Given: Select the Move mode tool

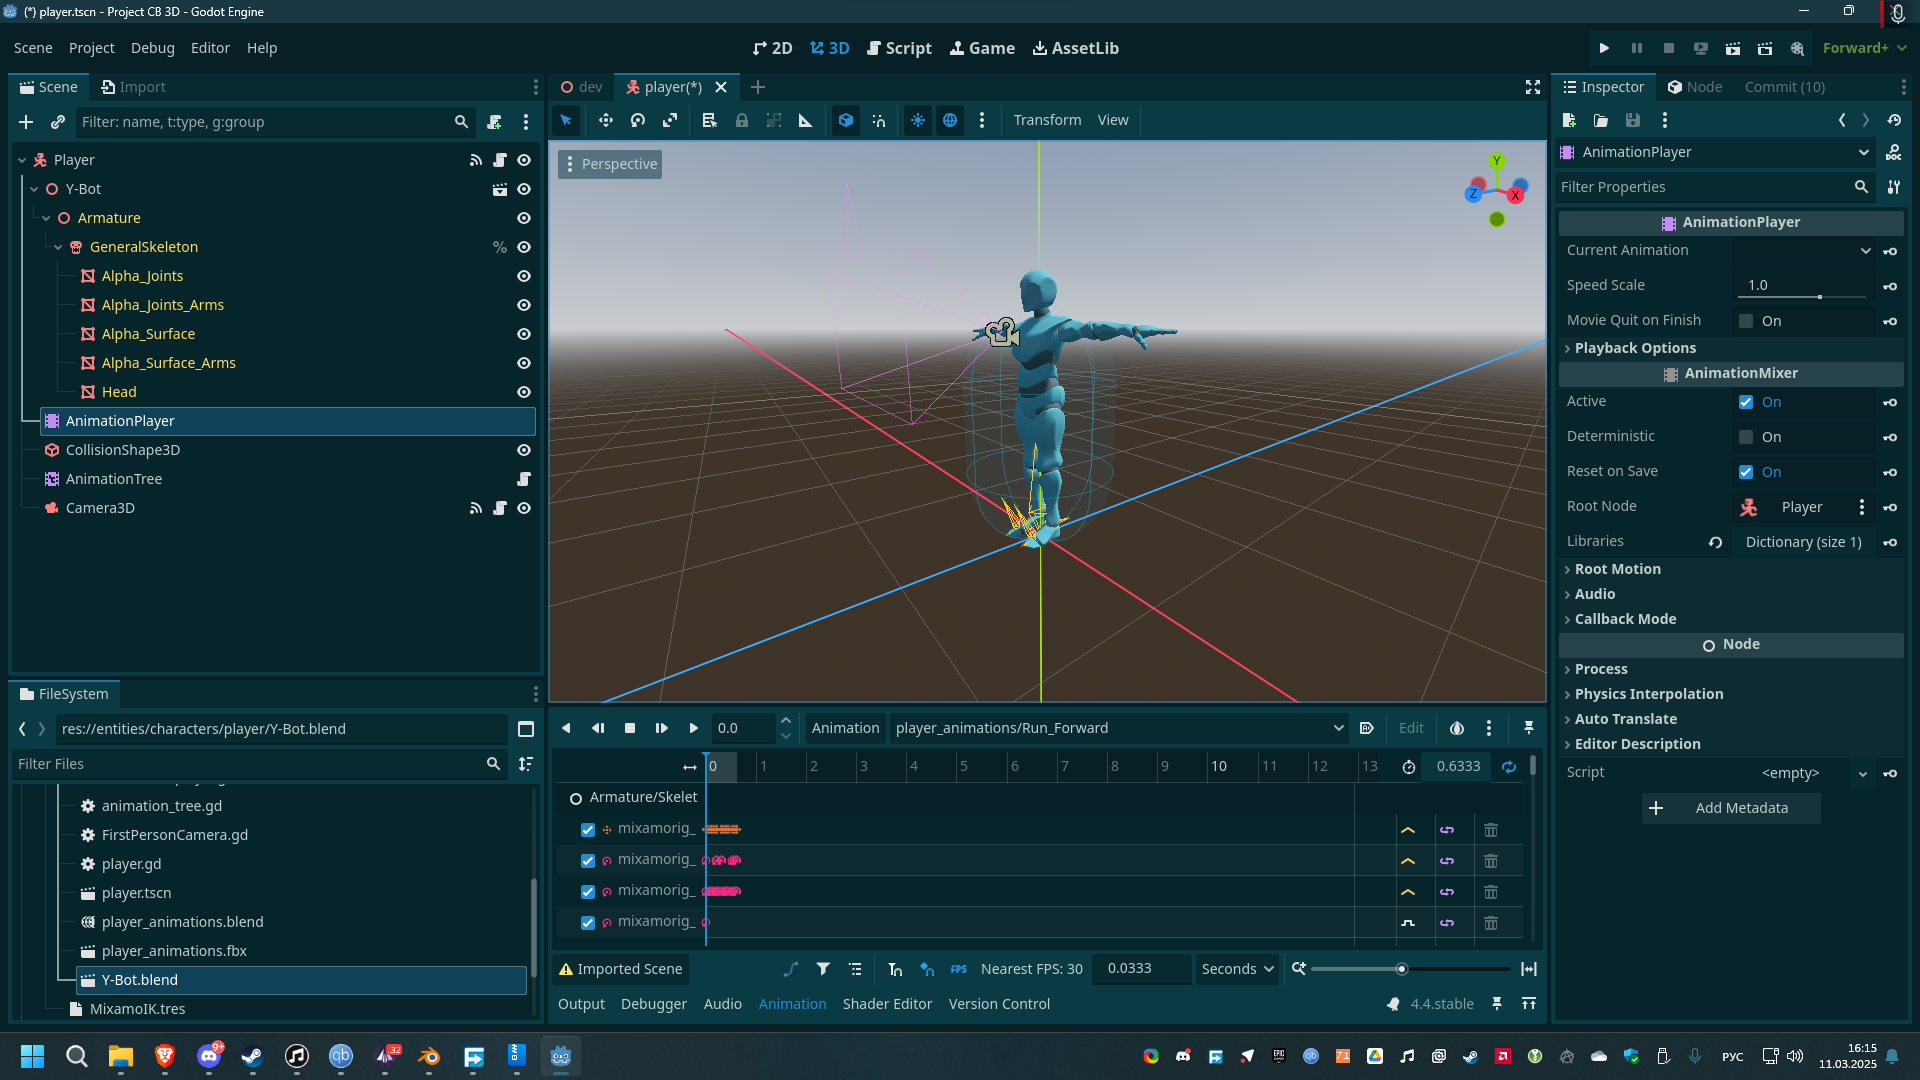Looking at the screenshot, I should point(605,120).
